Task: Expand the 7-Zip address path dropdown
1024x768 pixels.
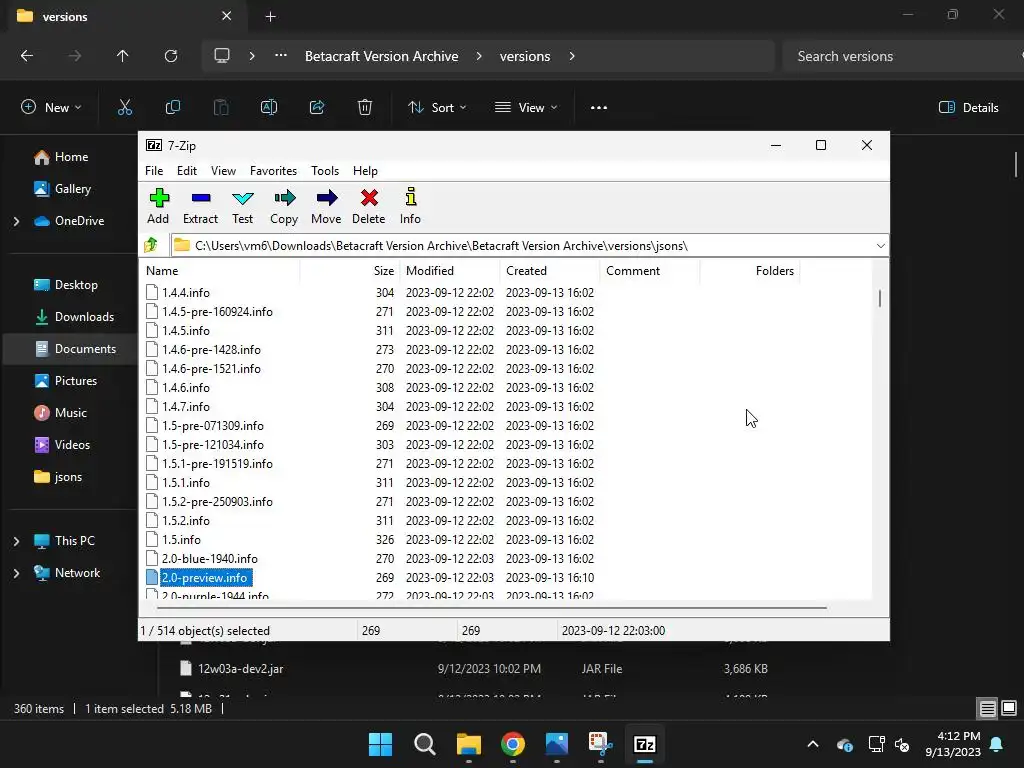Action: 880,246
